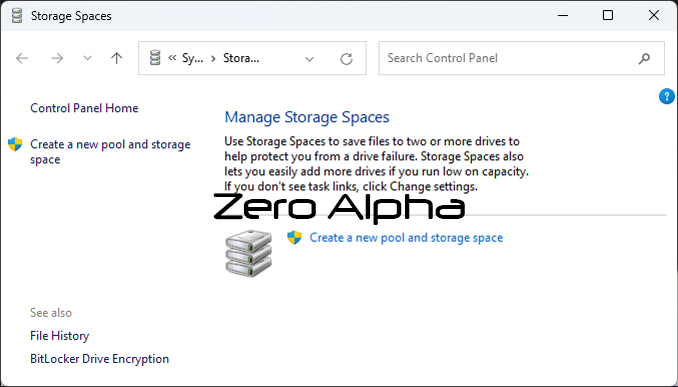Click the magnifier search icon
Image resolution: width=678 pixels, height=387 pixels.
tap(644, 58)
